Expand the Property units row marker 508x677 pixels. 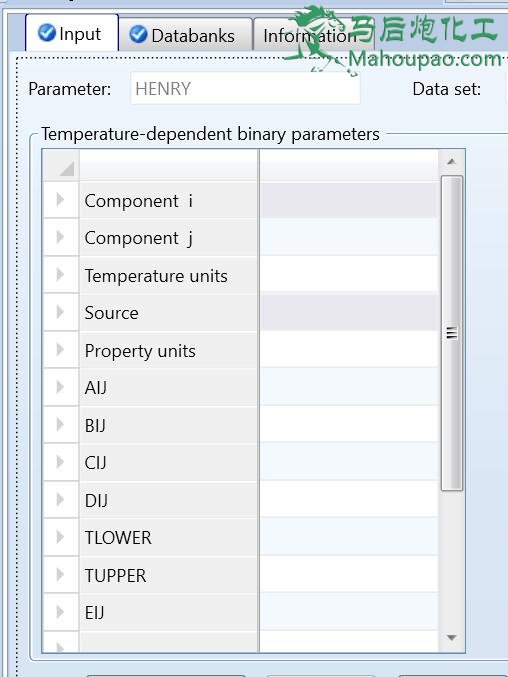click(60, 350)
